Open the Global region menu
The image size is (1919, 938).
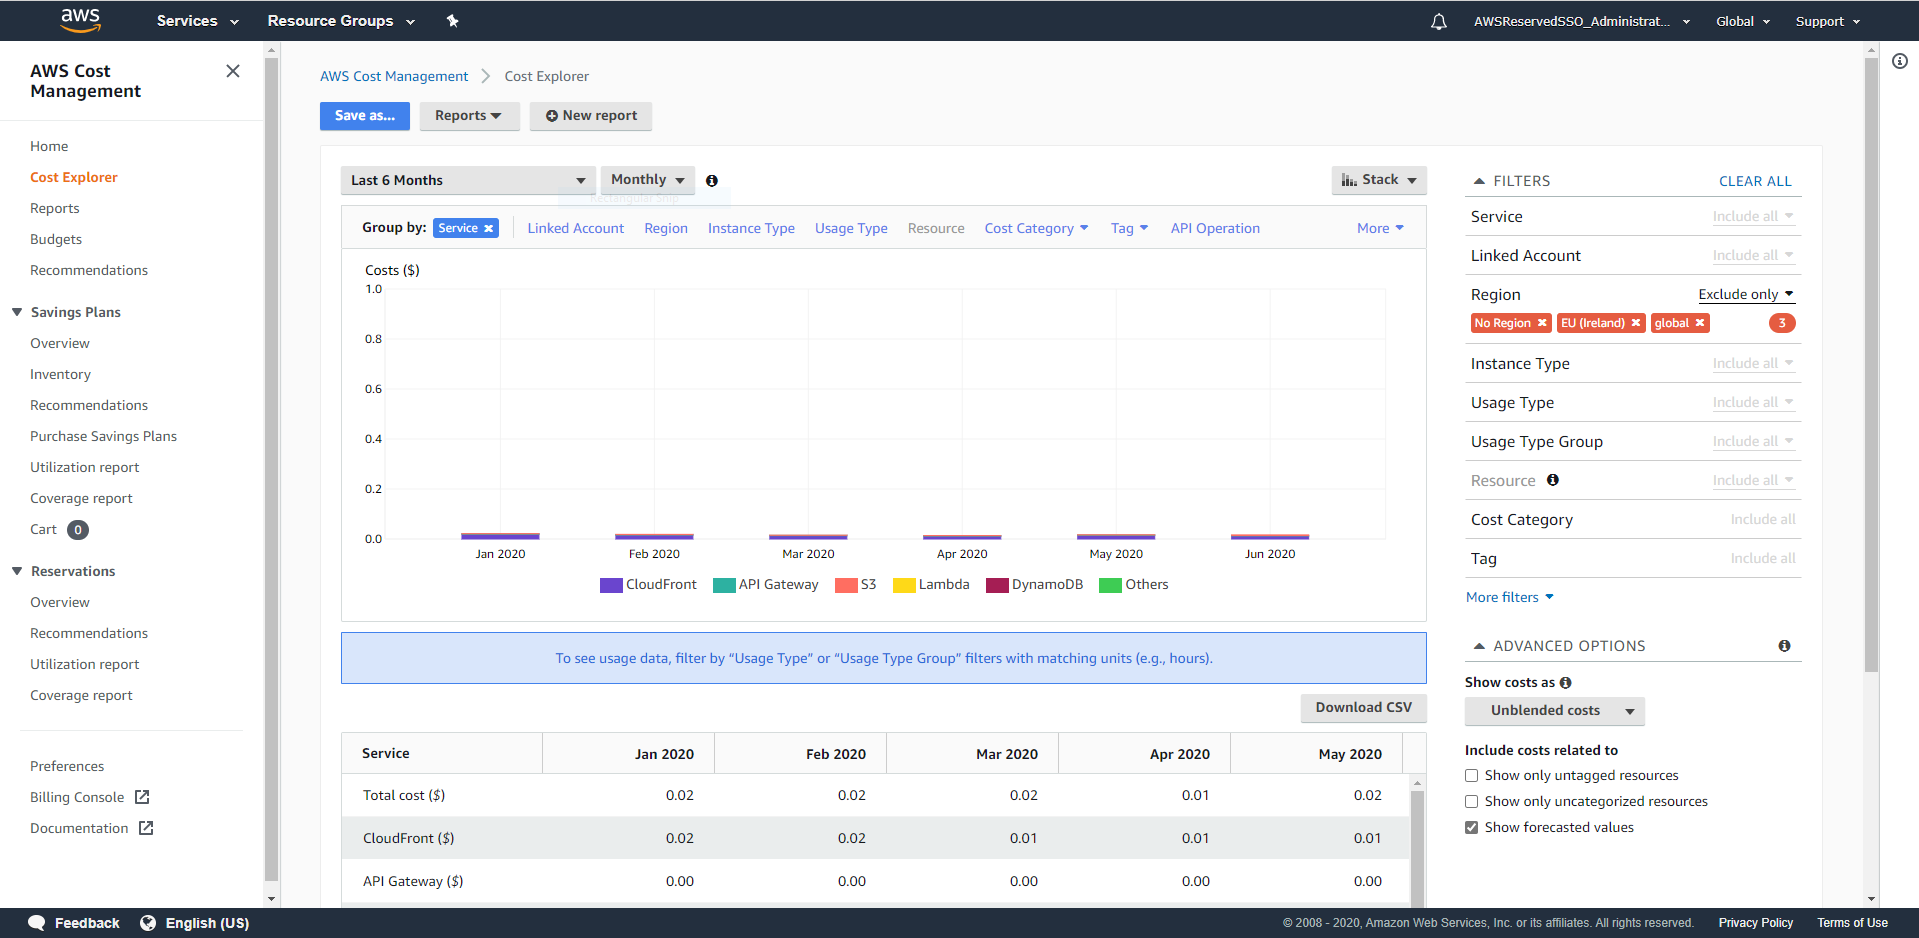[1743, 21]
